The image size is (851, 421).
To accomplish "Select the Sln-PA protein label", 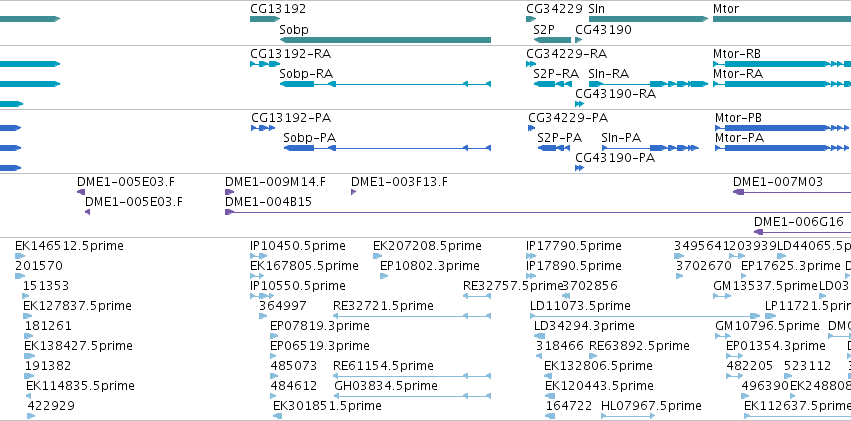I will click(x=621, y=138).
